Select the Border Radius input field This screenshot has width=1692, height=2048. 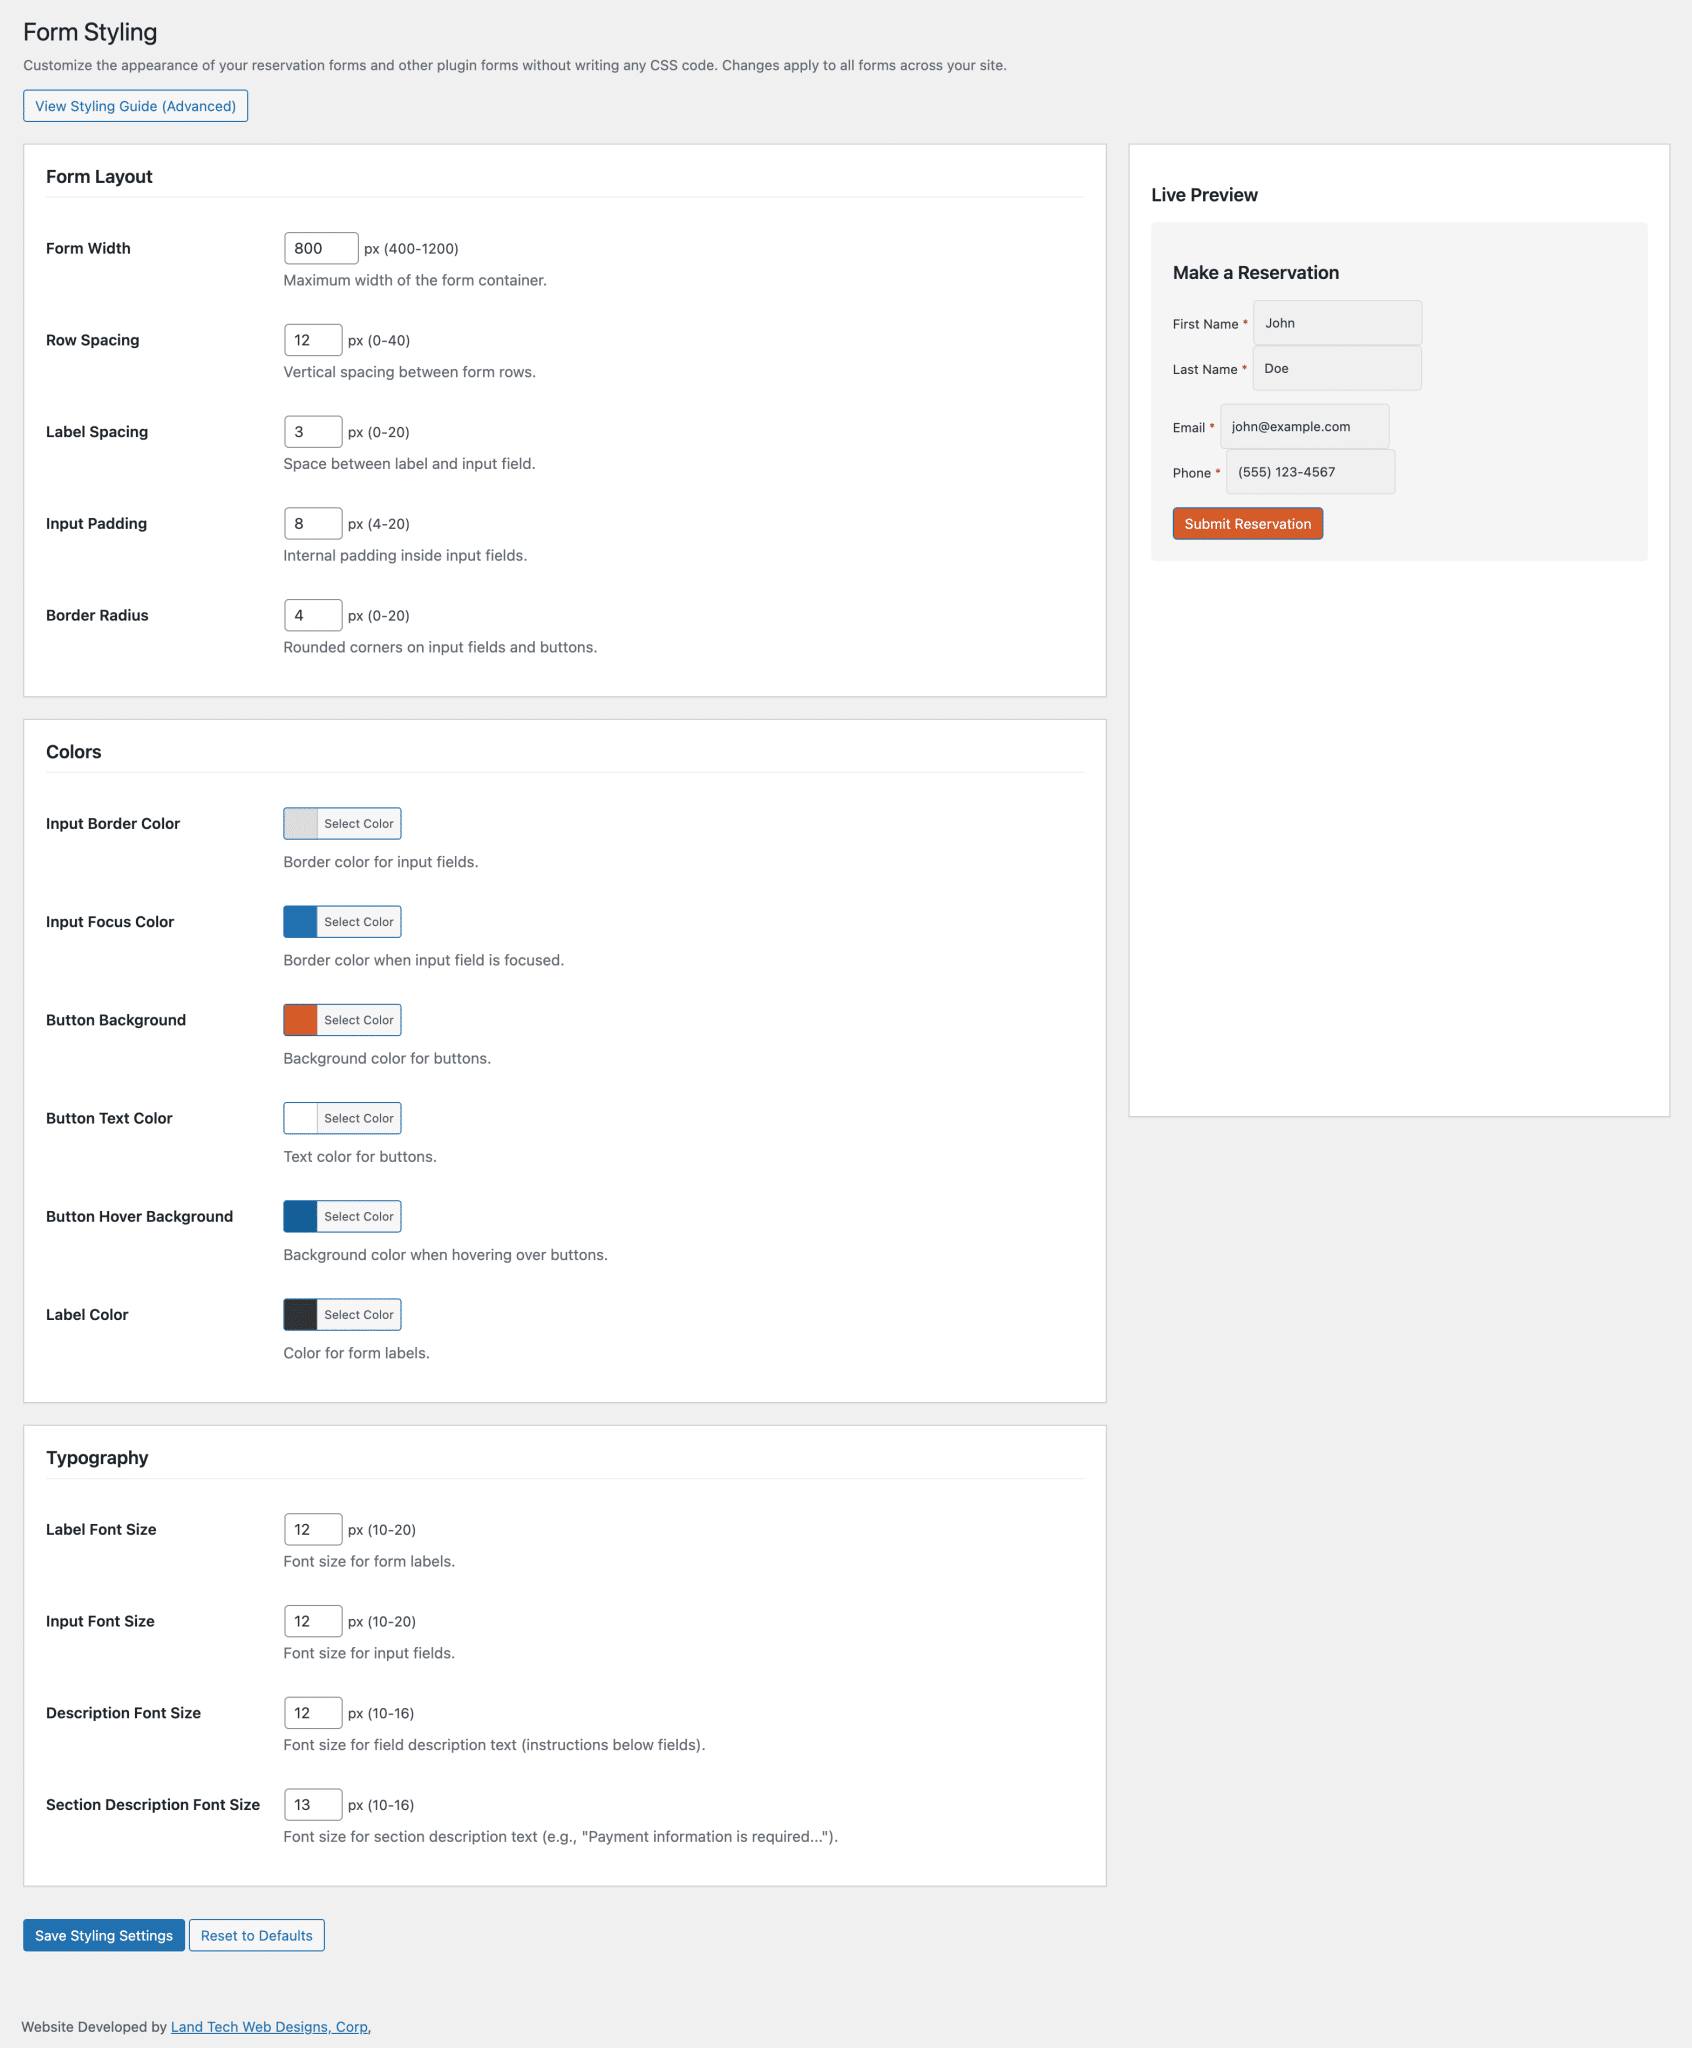click(x=313, y=615)
